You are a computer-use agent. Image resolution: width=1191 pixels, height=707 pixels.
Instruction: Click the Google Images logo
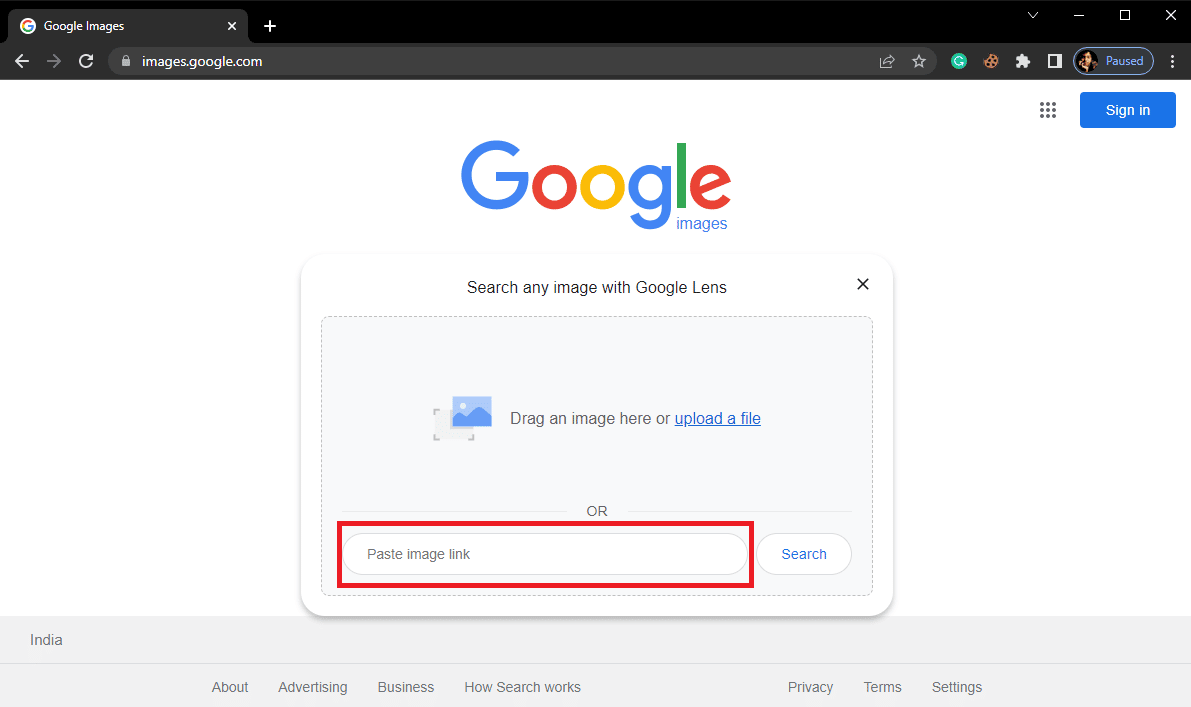pyautogui.click(x=596, y=185)
